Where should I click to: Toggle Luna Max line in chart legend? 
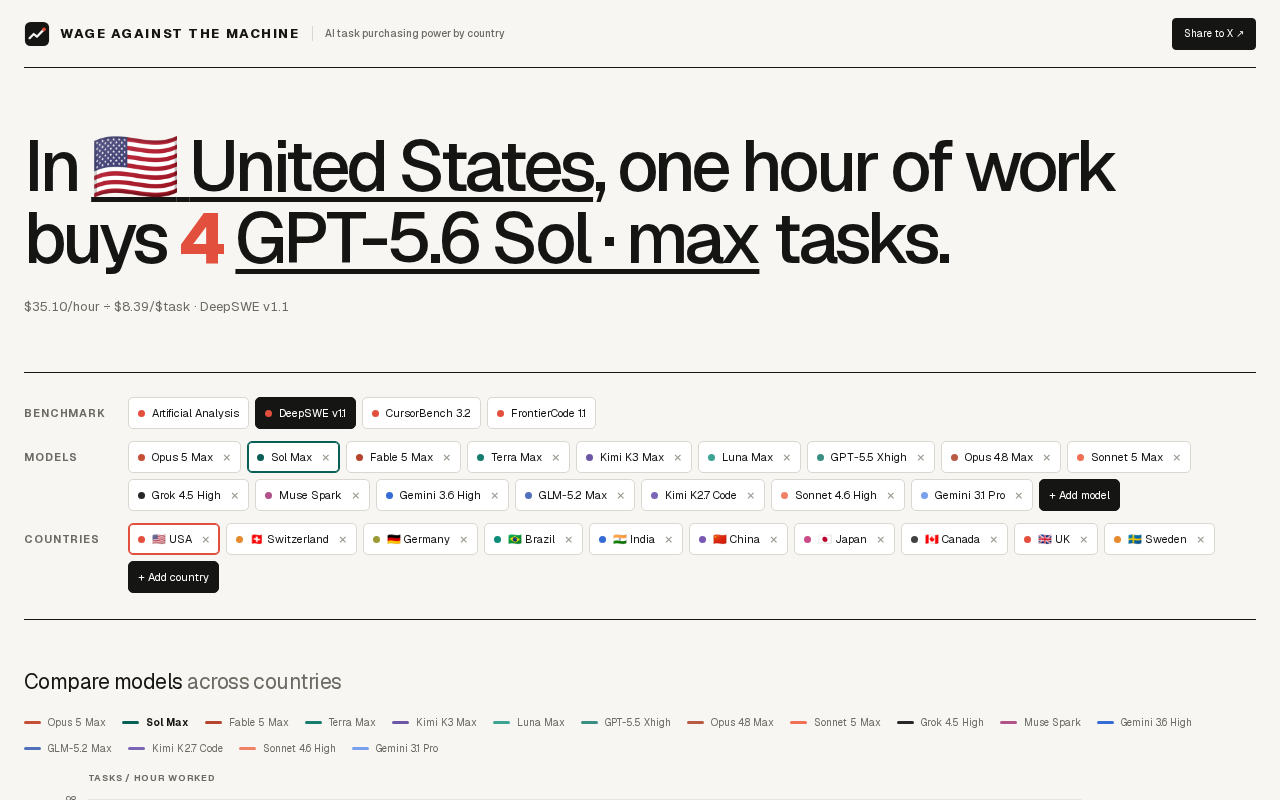pos(529,722)
